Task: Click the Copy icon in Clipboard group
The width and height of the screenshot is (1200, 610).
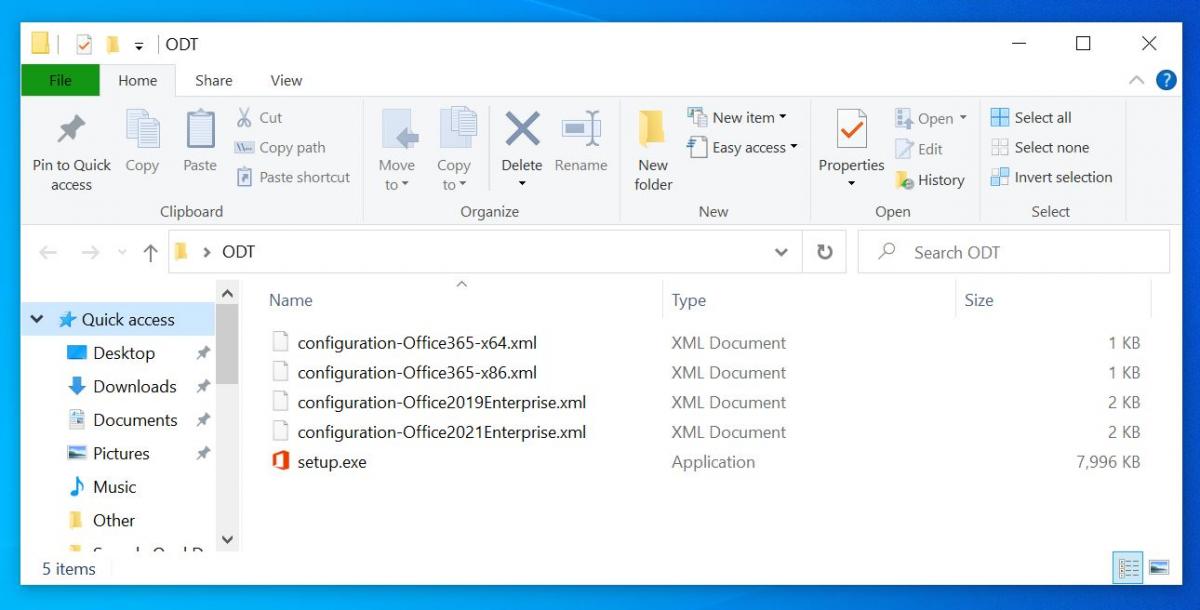Action: [x=142, y=129]
